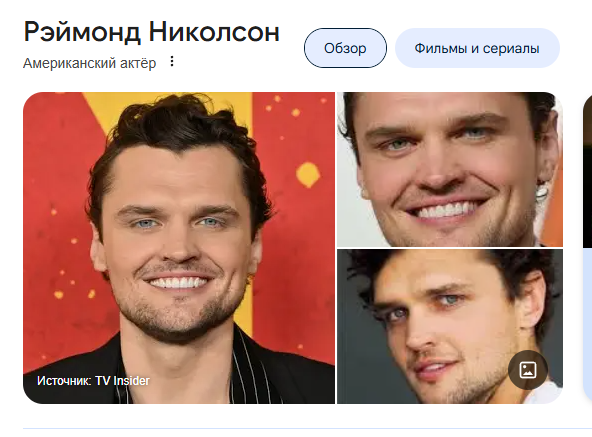The height and width of the screenshot is (437, 592).
Task: Click the light-blue card peeking at right edge
Action: [587, 326]
